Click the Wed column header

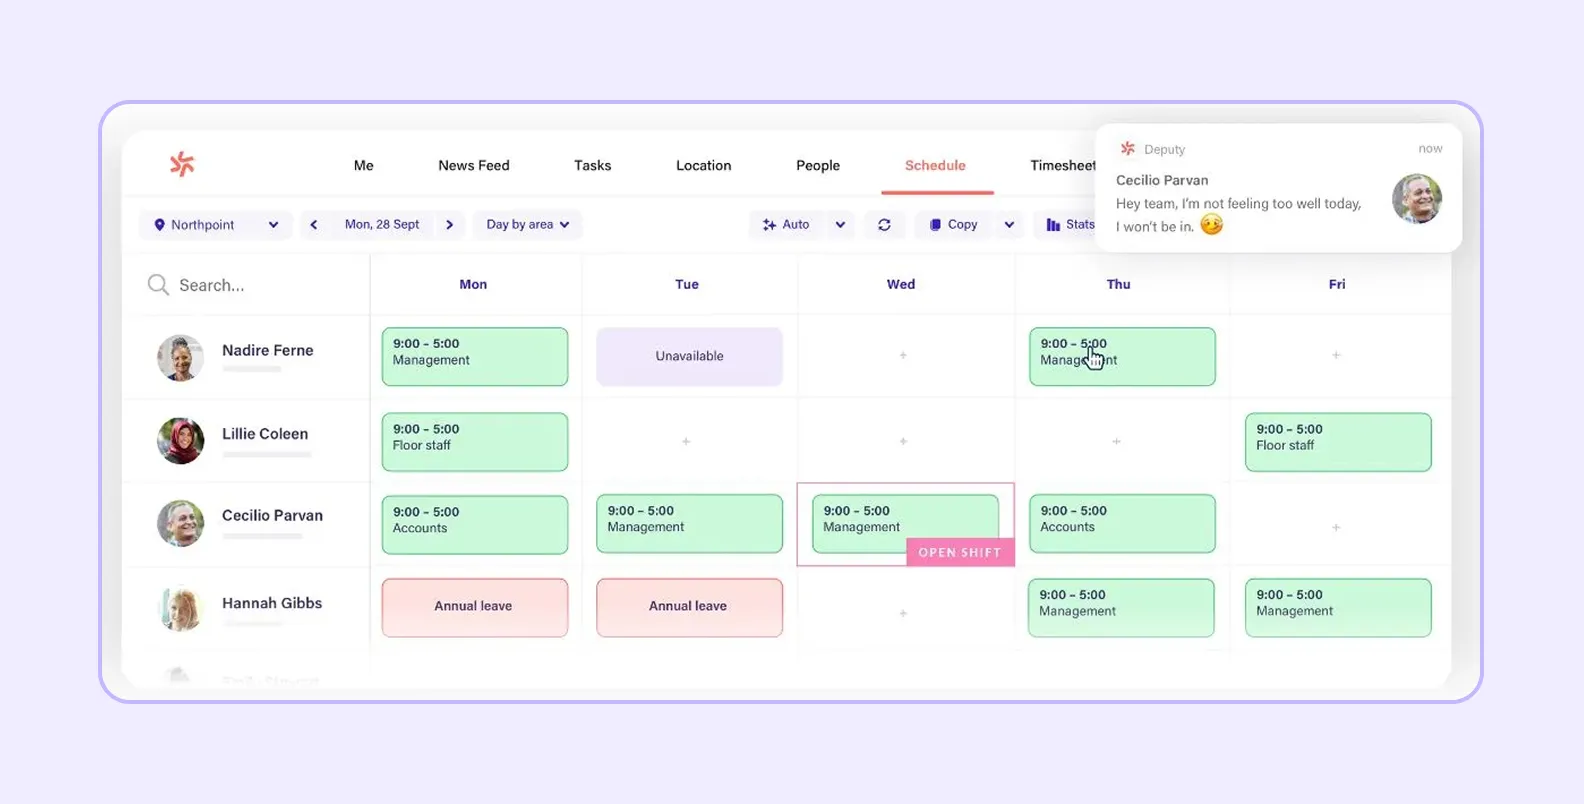click(x=901, y=285)
